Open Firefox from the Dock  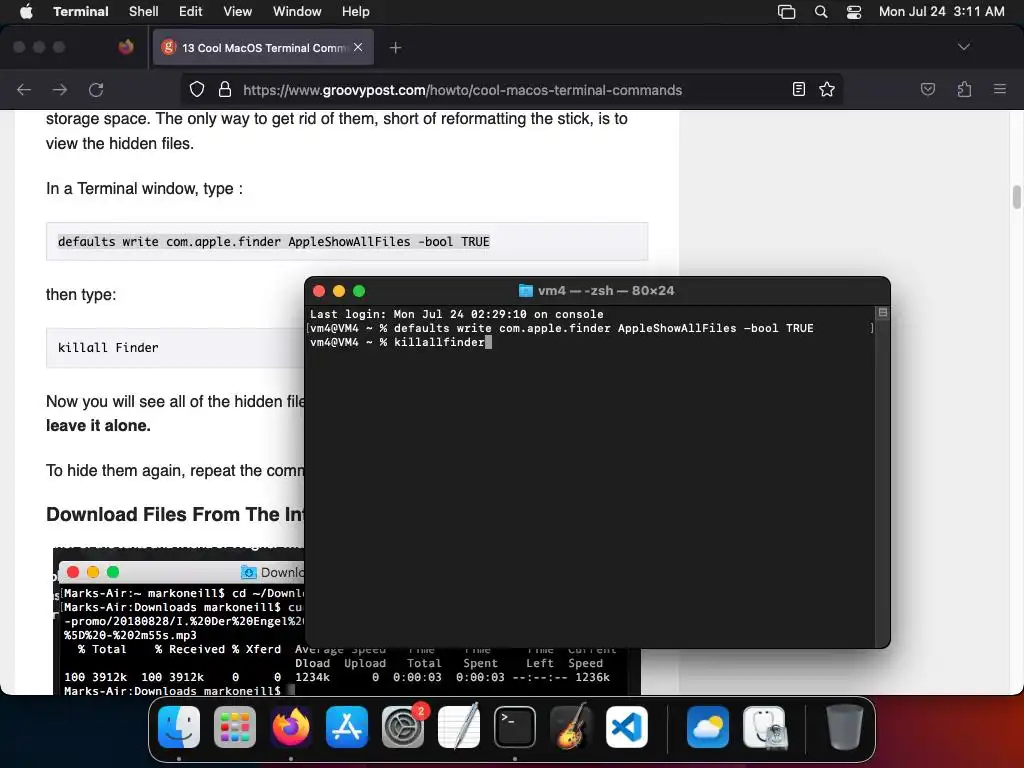click(x=291, y=727)
